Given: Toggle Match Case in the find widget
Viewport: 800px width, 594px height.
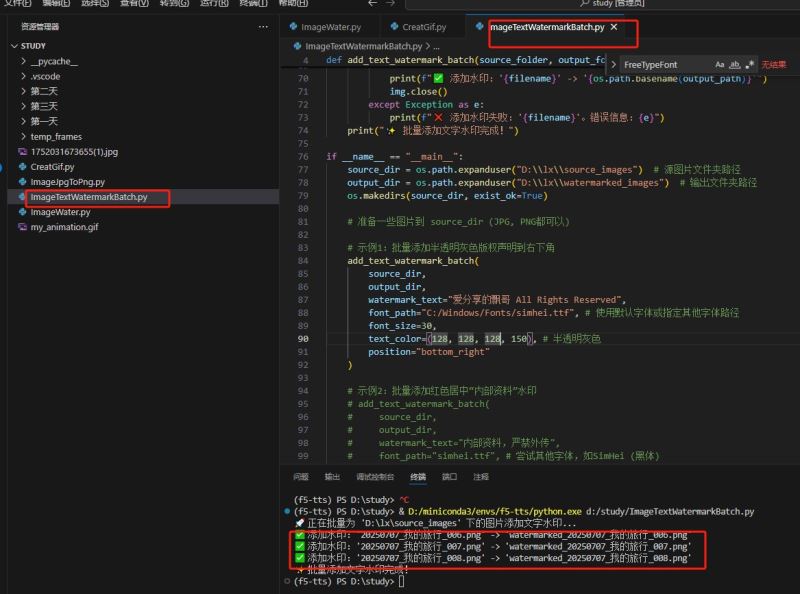Looking at the screenshot, I should (x=719, y=64).
